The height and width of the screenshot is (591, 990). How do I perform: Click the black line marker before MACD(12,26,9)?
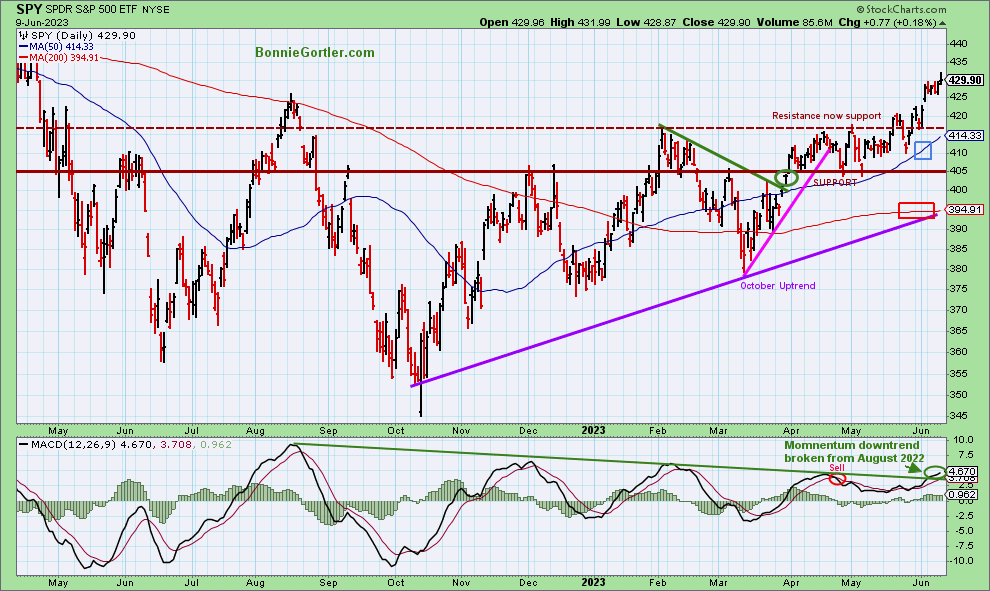point(23,445)
